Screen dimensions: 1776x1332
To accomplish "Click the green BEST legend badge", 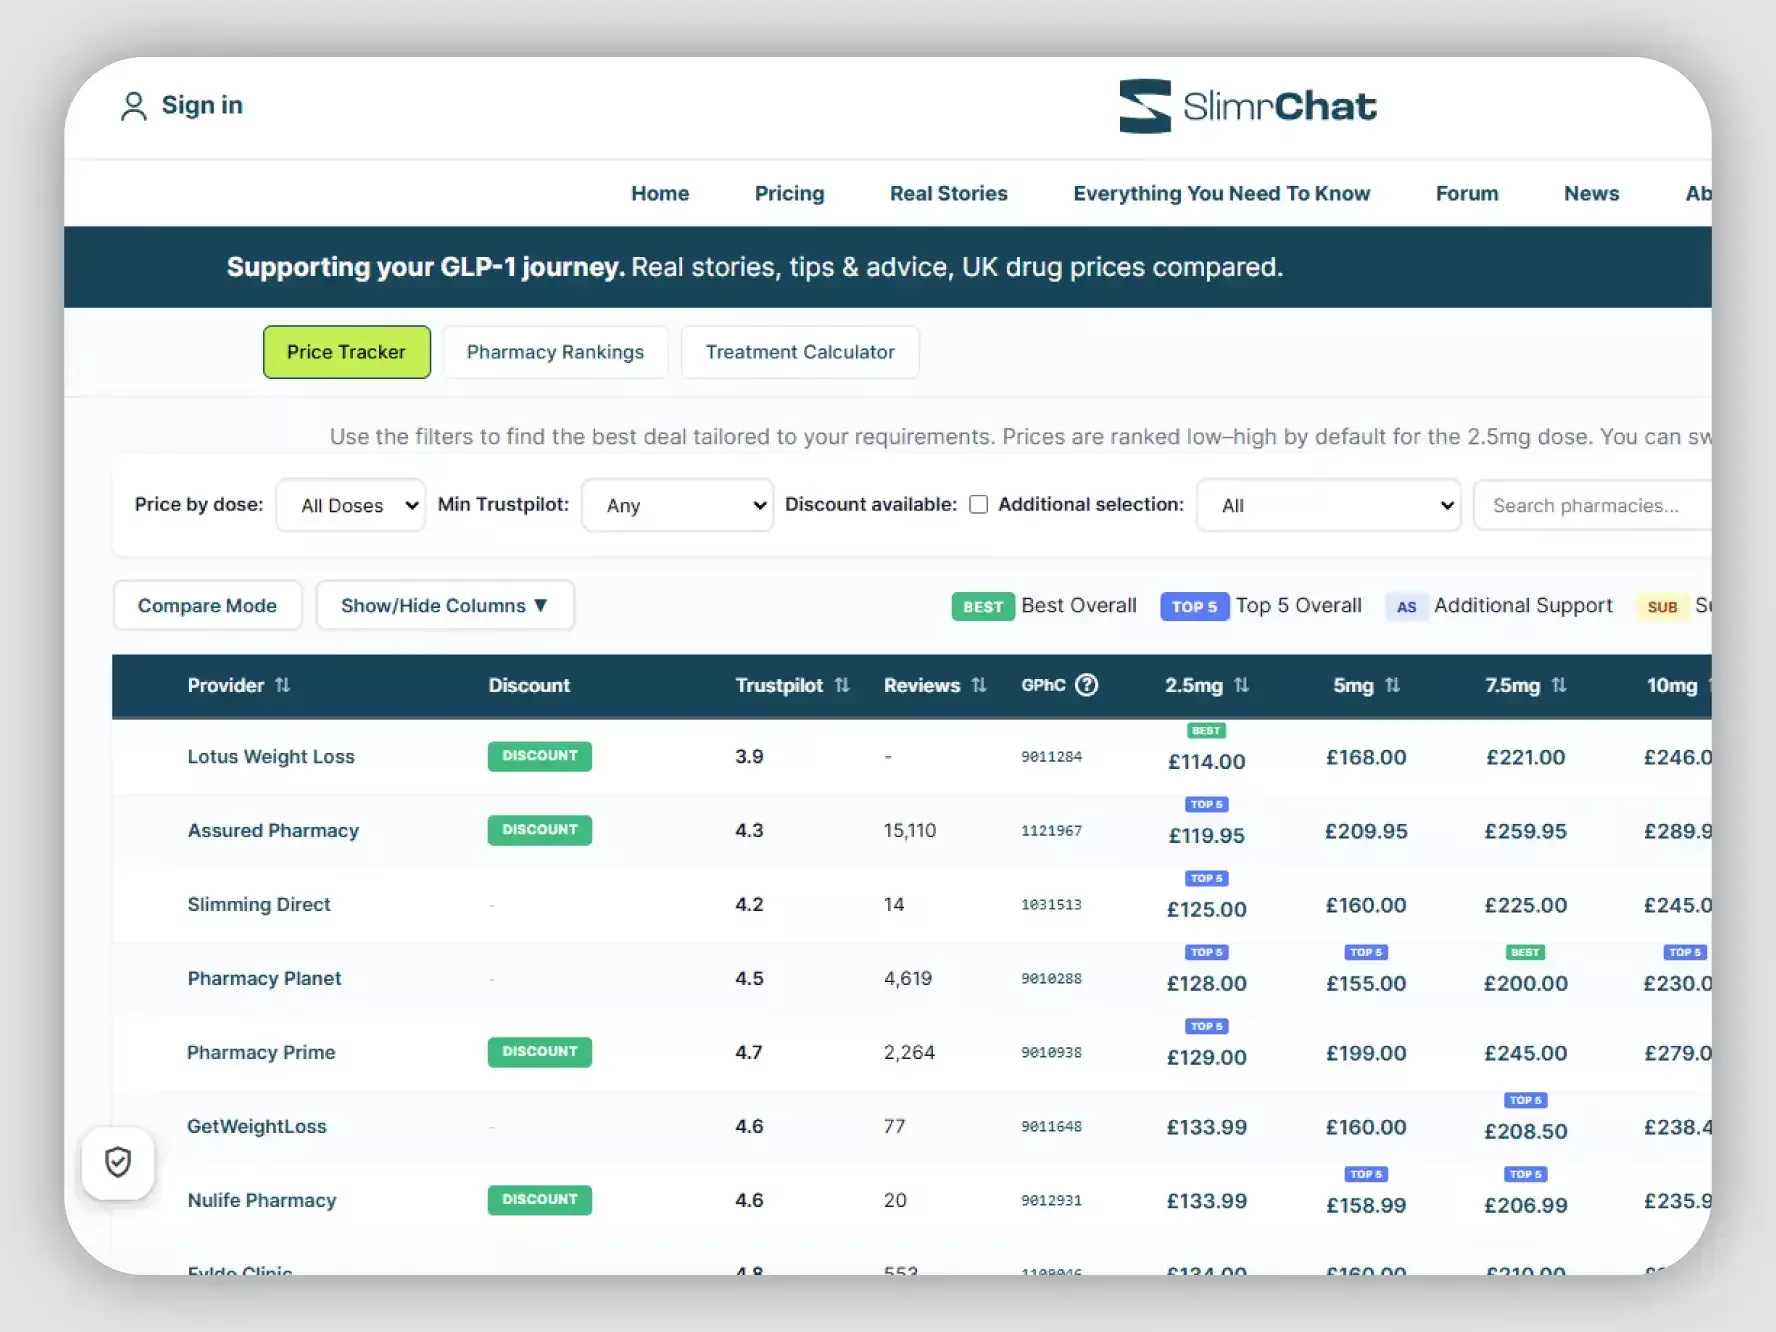I will point(983,607).
